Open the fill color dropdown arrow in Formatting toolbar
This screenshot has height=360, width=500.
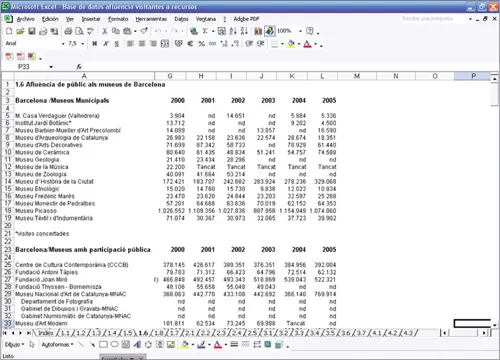point(299,44)
